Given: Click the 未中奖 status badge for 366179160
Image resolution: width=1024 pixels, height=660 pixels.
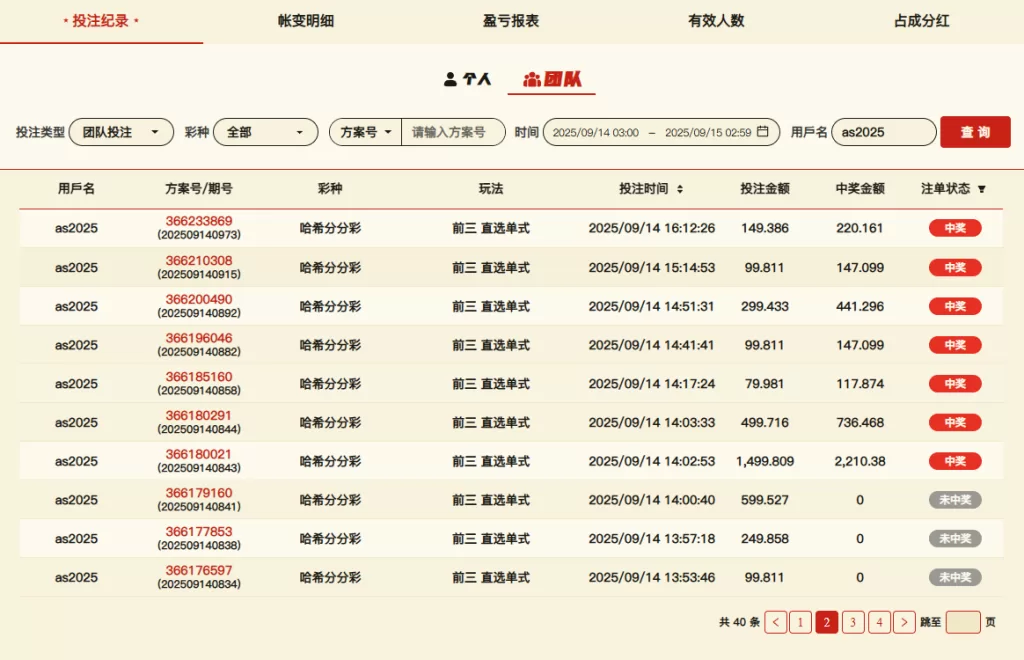Looking at the screenshot, I should (x=955, y=500).
